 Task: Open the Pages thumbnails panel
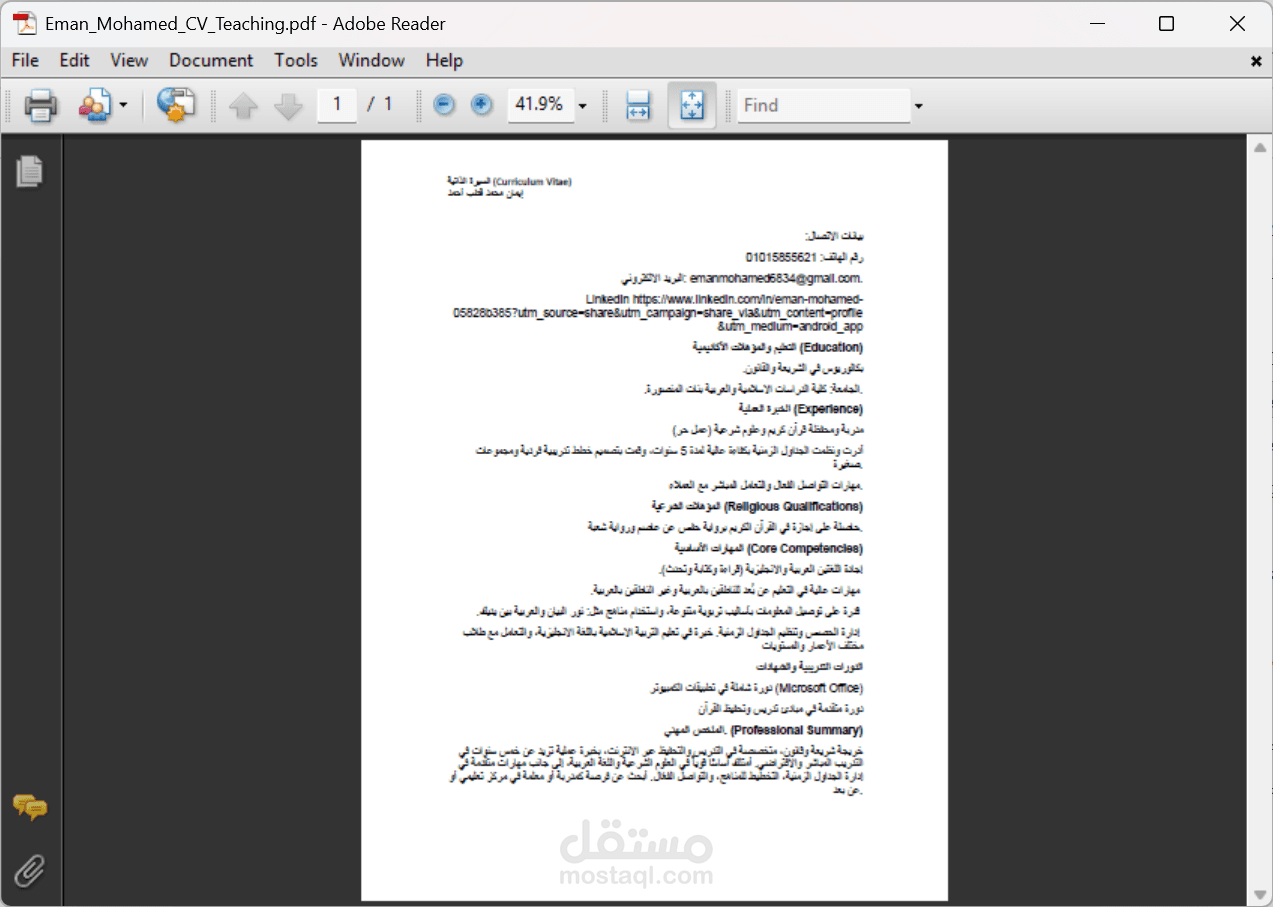tap(30, 171)
